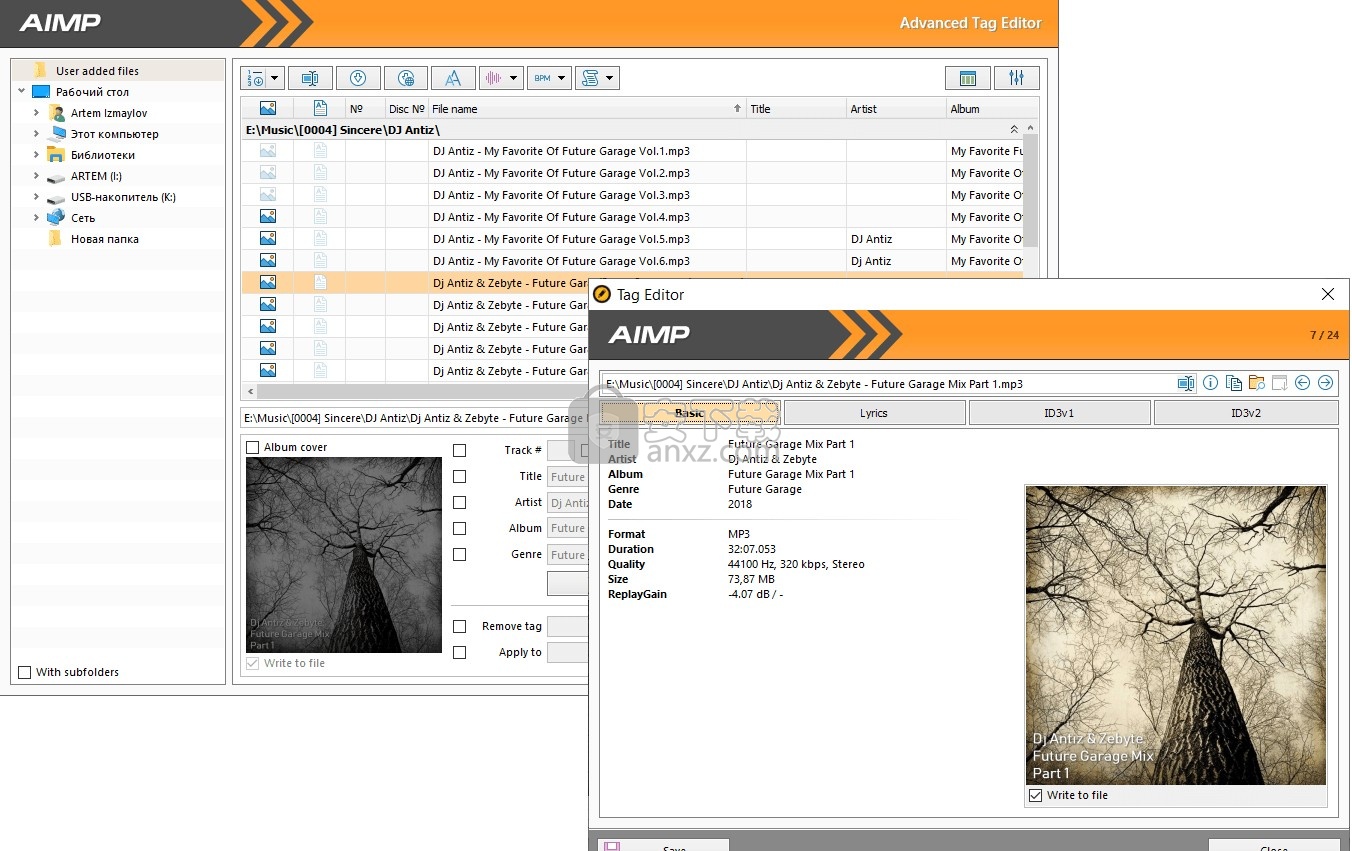The image size is (1352, 851).
Task: Uncheck Write to file in Tag Editor
Action: pyautogui.click(x=1035, y=795)
